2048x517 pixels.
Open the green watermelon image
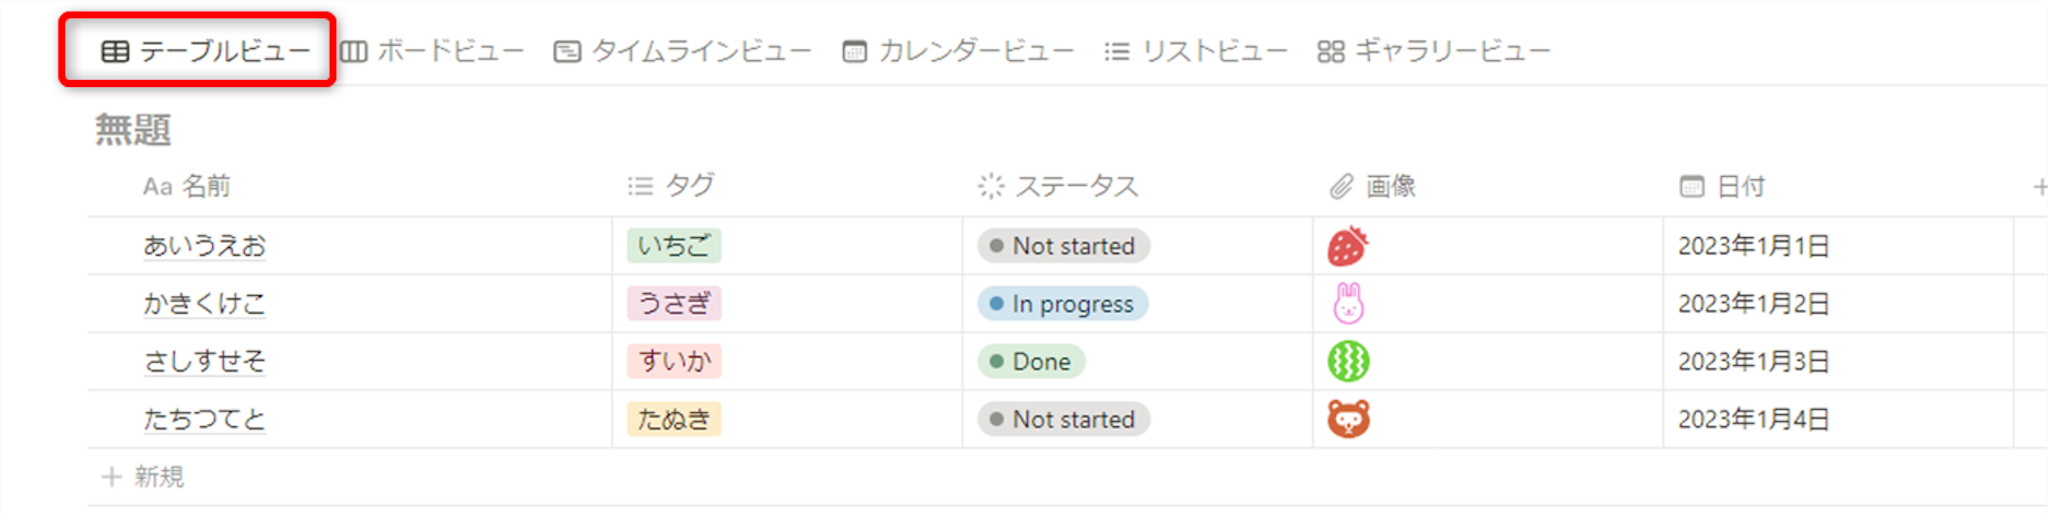click(1348, 361)
